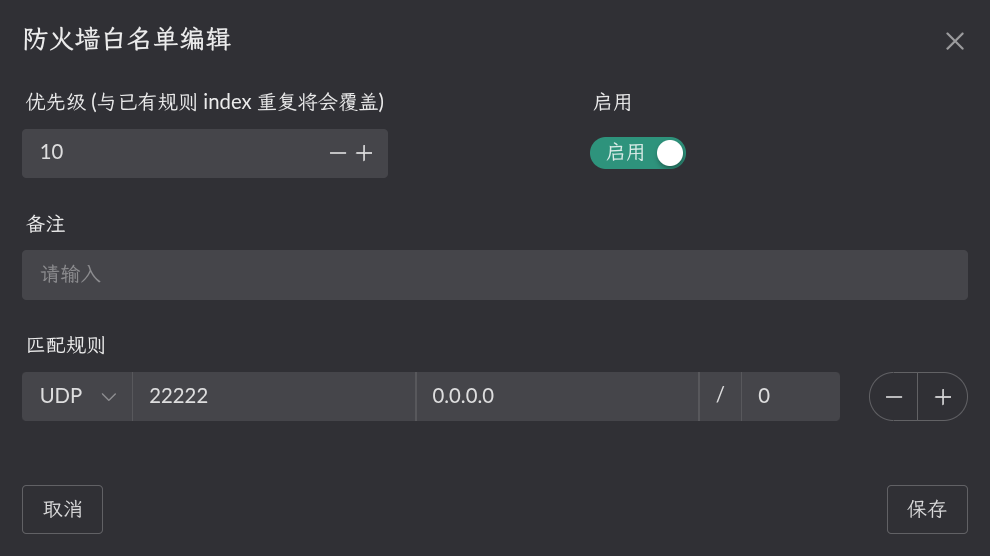Click the subnet mask field after slash
Image resolution: width=990 pixels, height=556 pixels.
pyautogui.click(x=790, y=397)
